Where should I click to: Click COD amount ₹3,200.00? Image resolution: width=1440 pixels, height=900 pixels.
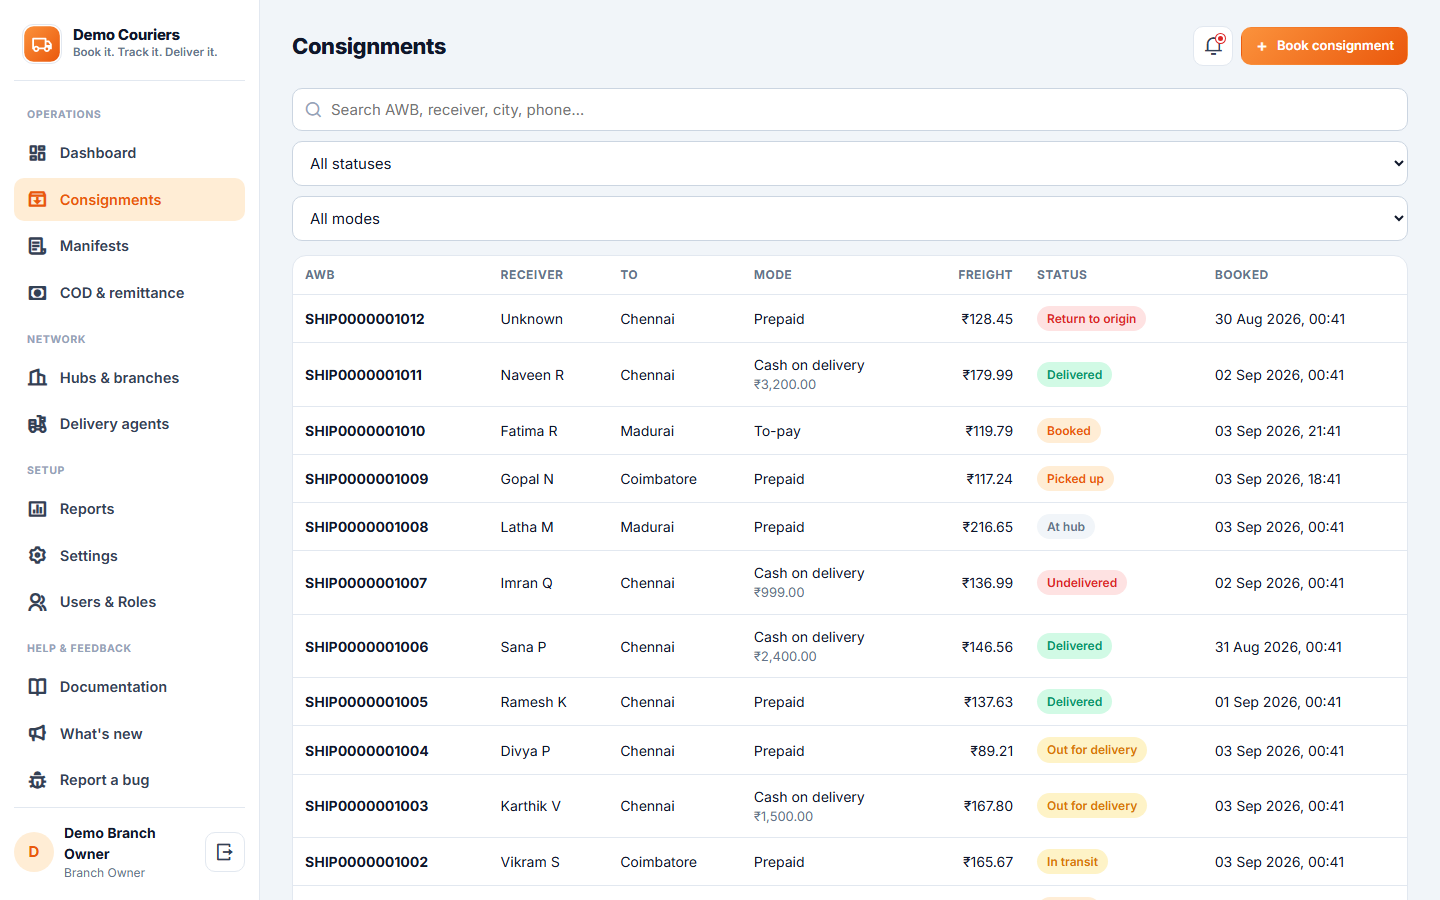click(785, 385)
